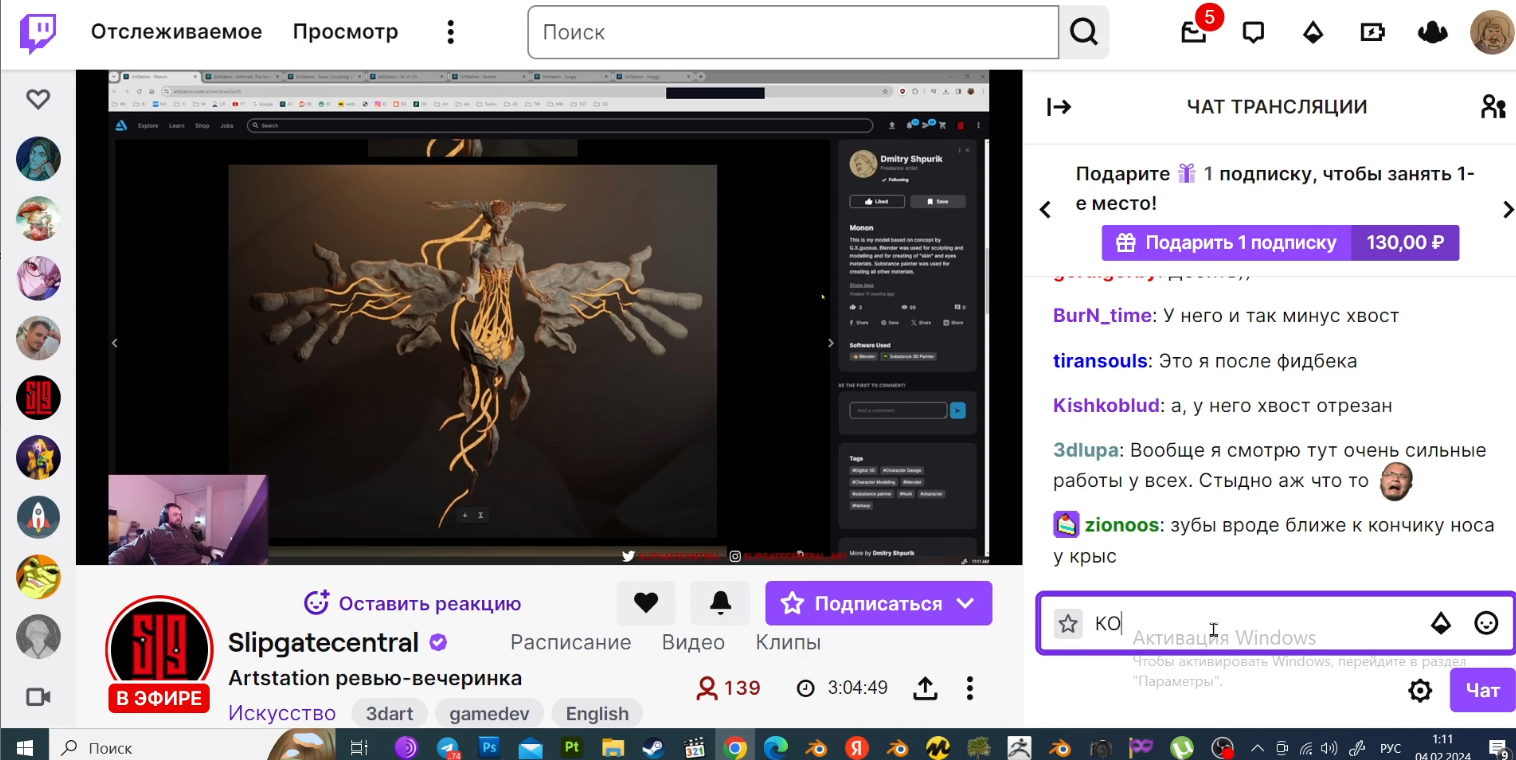This screenshot has height=760, width=1516.
Task: Click the Slipgatecentral channel avatar with В ЭФИРЕ badge
Action: (x=159, y=655)
